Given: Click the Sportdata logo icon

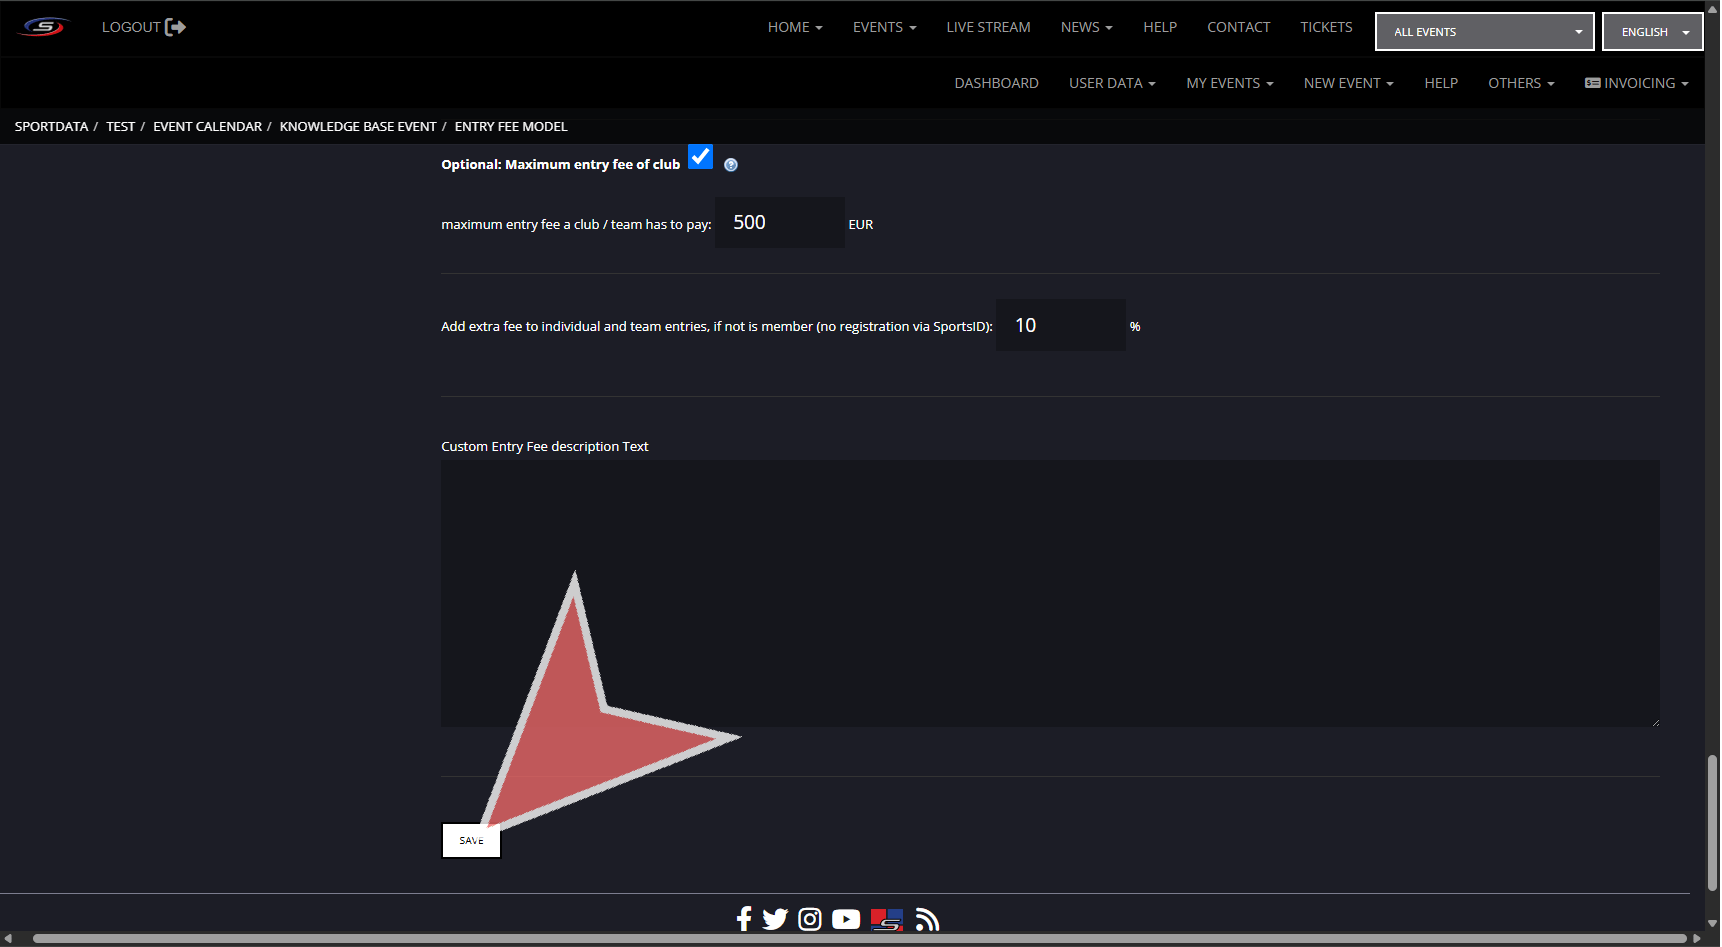Looking at the screenshot, I should pyautogui.click(x=44, y=27).
